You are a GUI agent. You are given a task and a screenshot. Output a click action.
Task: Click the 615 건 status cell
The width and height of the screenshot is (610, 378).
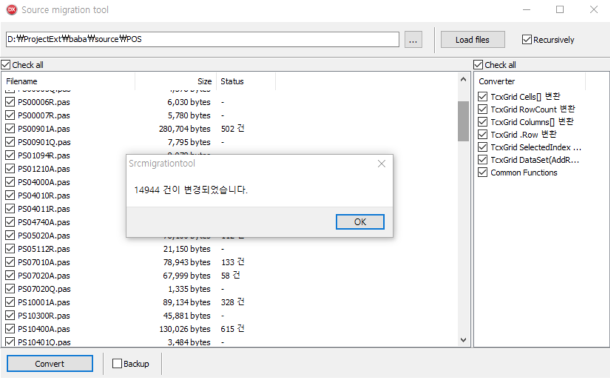(233, 329)
